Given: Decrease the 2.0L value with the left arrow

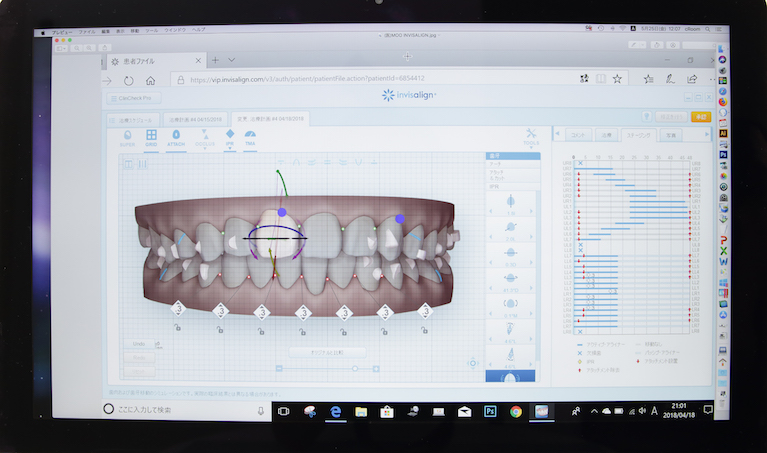Looking at the screenshot, I should tap(491, 237).
